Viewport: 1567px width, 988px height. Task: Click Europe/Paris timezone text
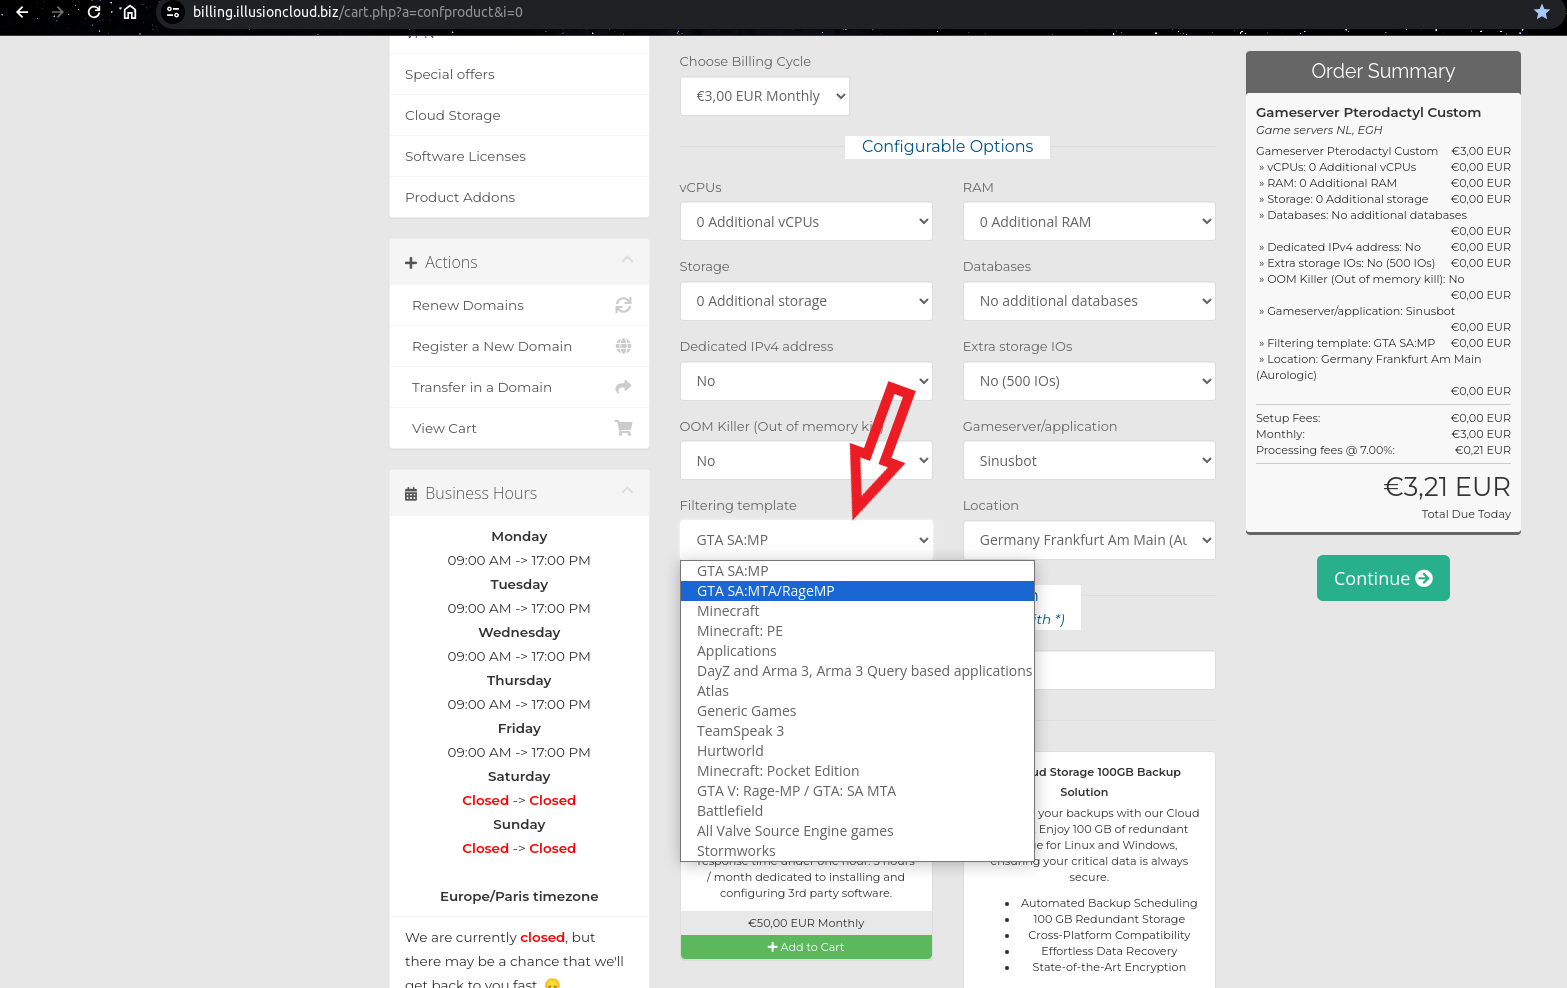519,896
